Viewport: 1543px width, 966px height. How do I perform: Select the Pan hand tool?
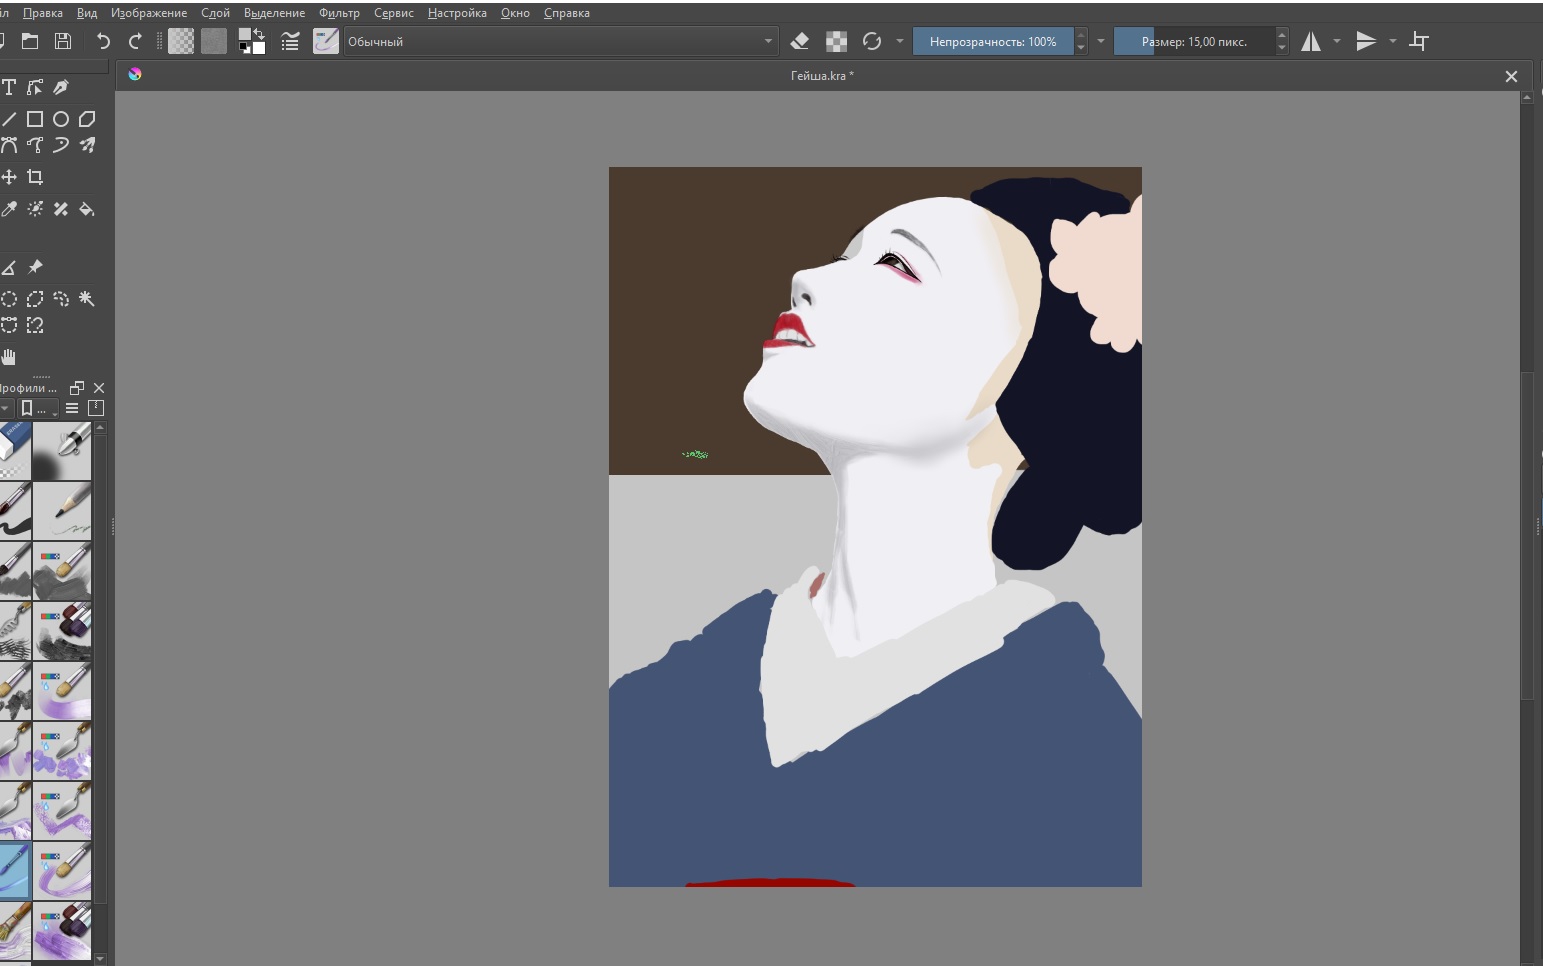pyautogui.click(x=9, y=357)
